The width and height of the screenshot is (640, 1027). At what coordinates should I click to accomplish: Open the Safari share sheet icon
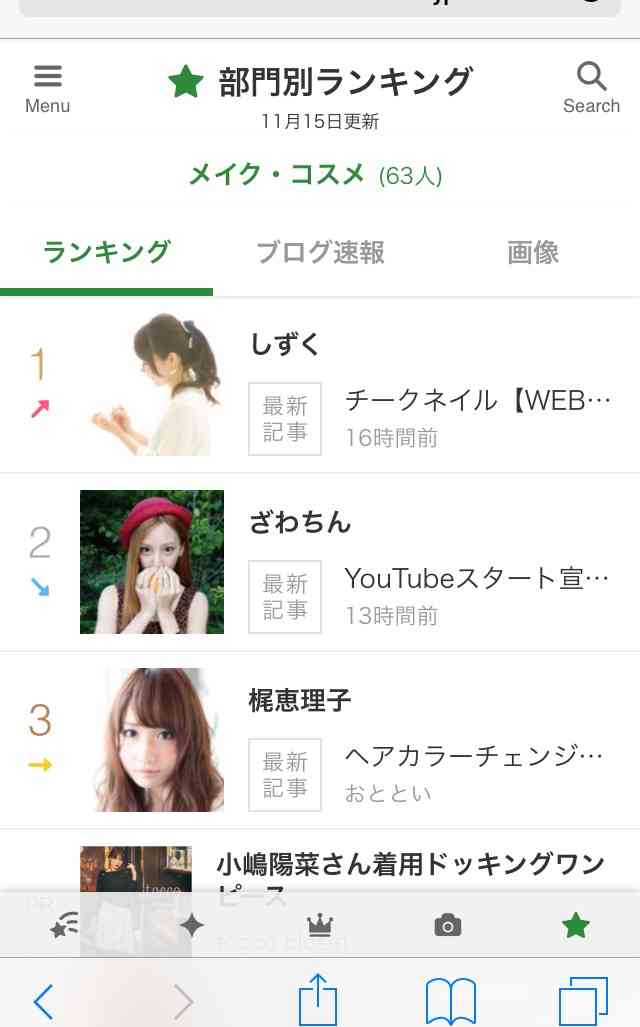click(x=318, y=1000)
